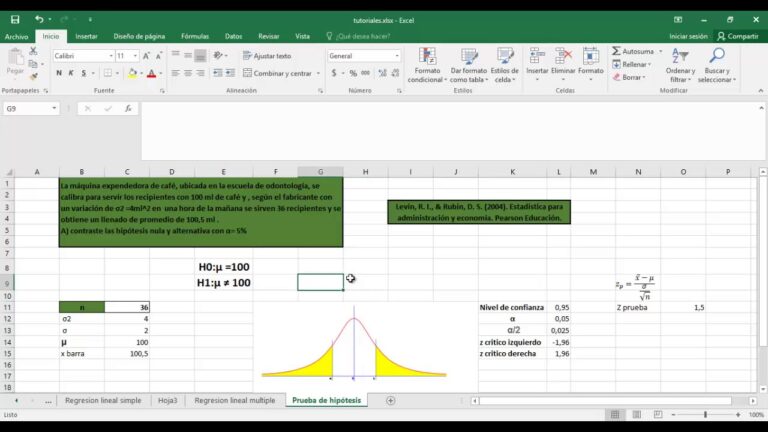Open the font size dropdown
Screen dimensions: 768x432
tap(135, 56)
